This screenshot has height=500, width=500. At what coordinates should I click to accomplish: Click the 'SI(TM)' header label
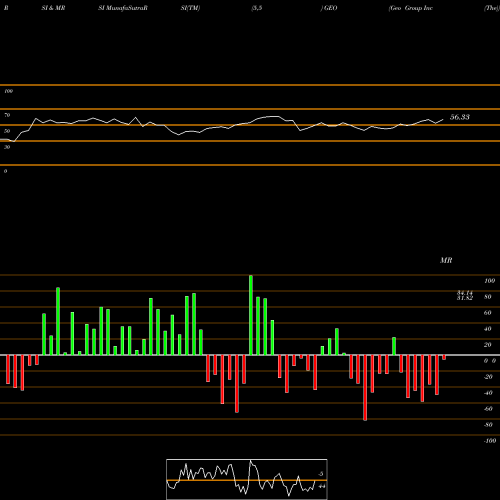pyautogui.click(x=190, y=8)
